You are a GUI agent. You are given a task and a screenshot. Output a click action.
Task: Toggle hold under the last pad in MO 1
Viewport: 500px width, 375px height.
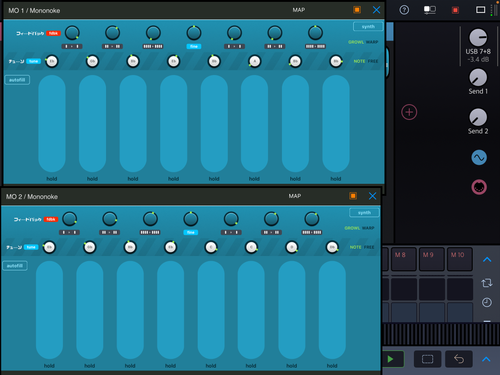pos(336,179)
